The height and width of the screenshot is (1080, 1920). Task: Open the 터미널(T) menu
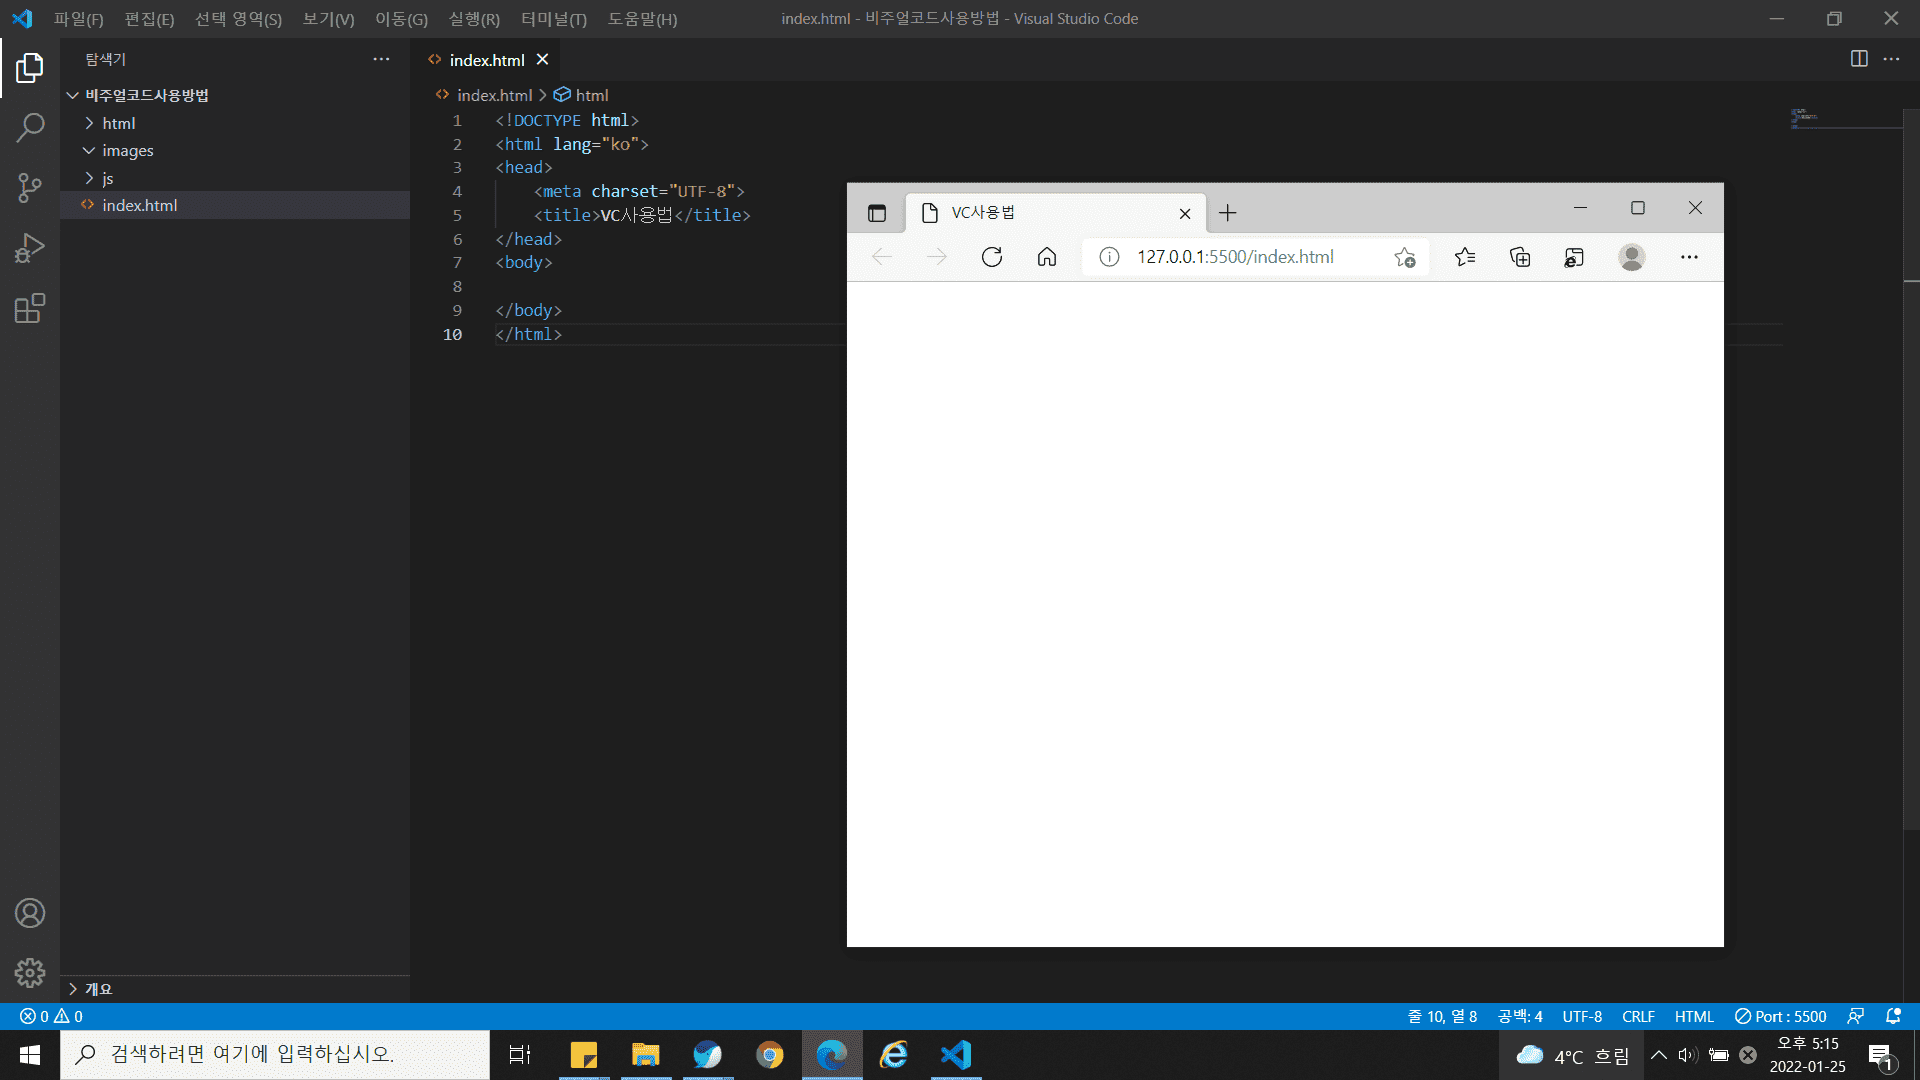pyautogui.click(x=553, y=19)
